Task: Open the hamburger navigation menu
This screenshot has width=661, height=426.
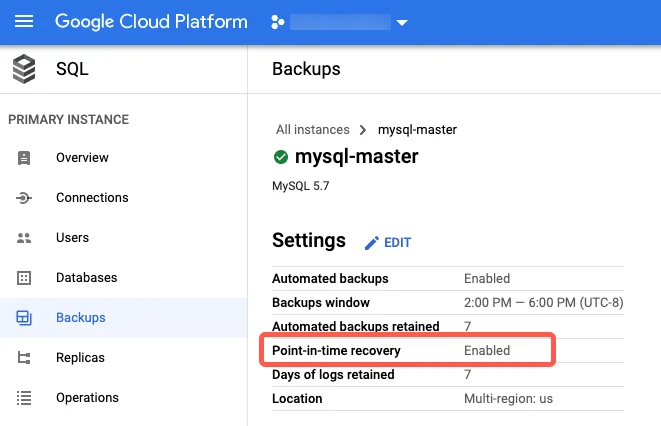Action: [x=24, y=22]
